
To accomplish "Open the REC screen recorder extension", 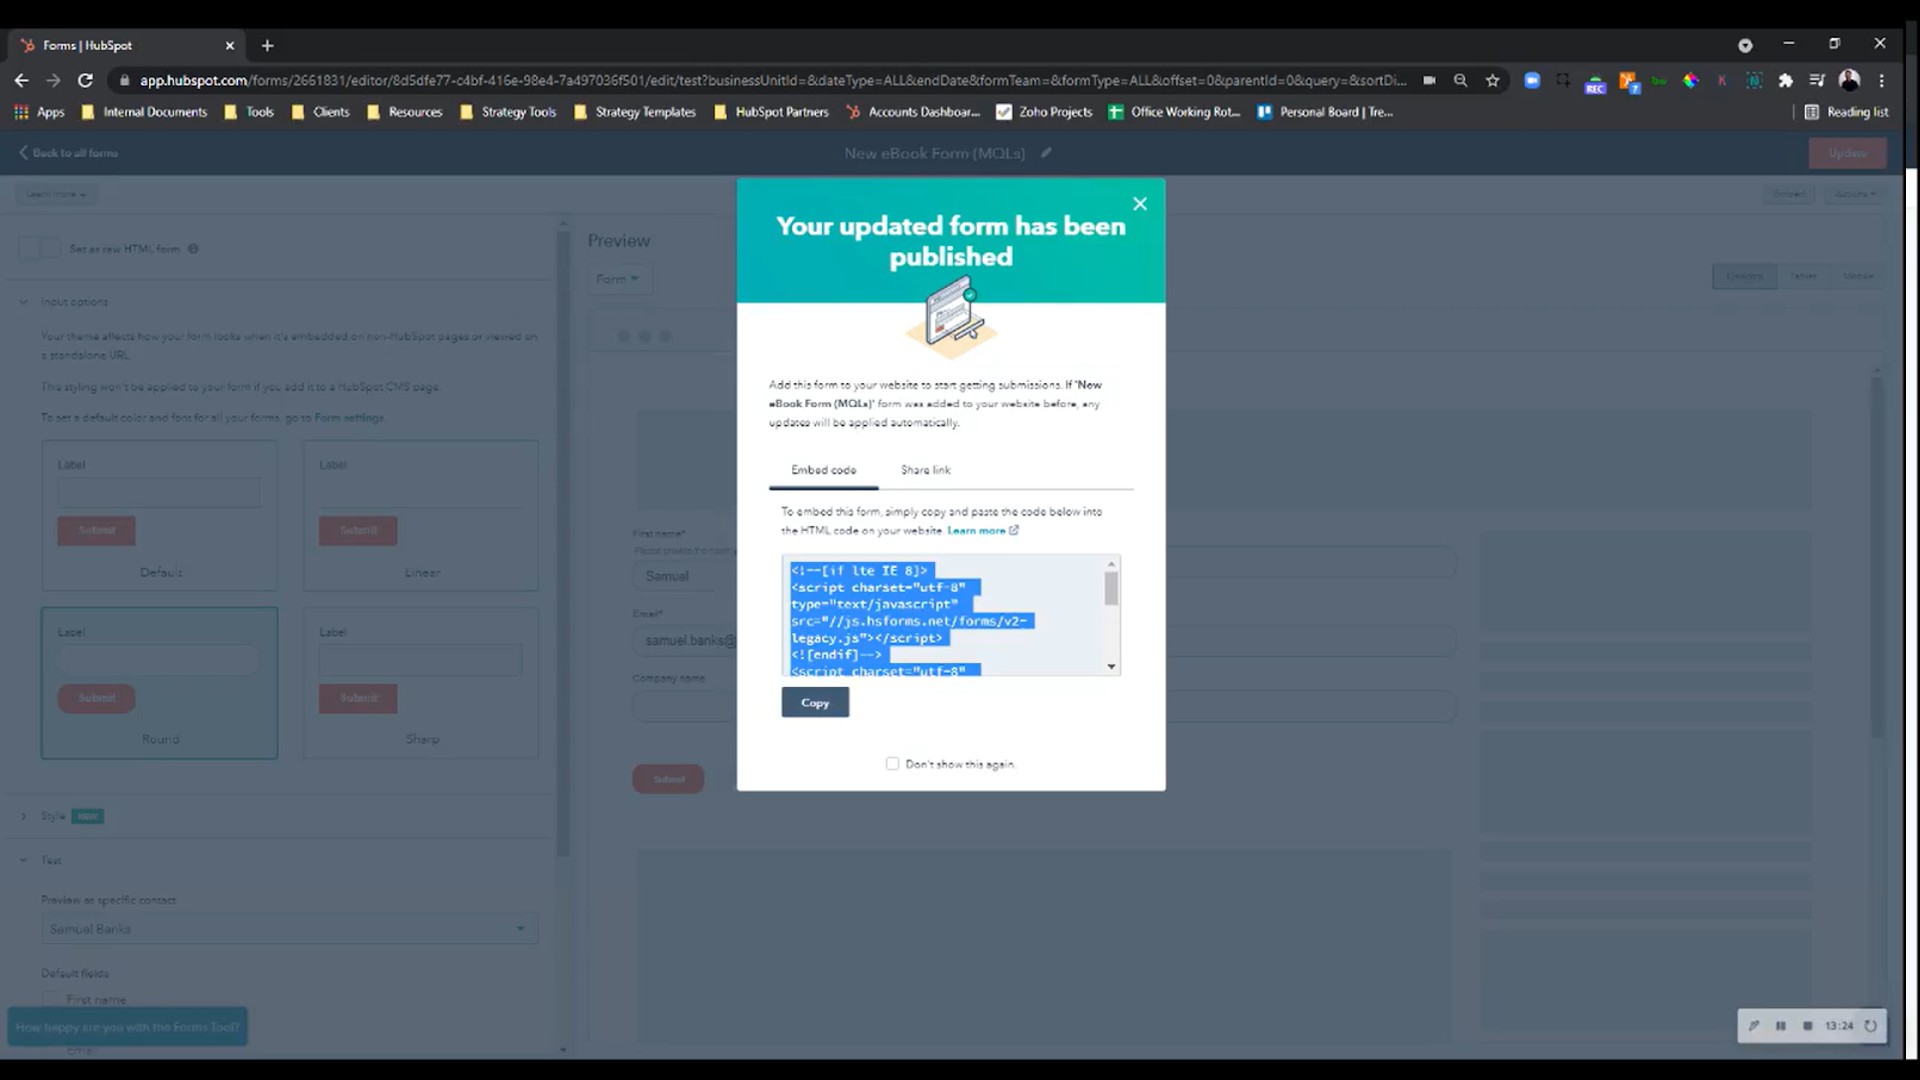I will (1595, 83).
